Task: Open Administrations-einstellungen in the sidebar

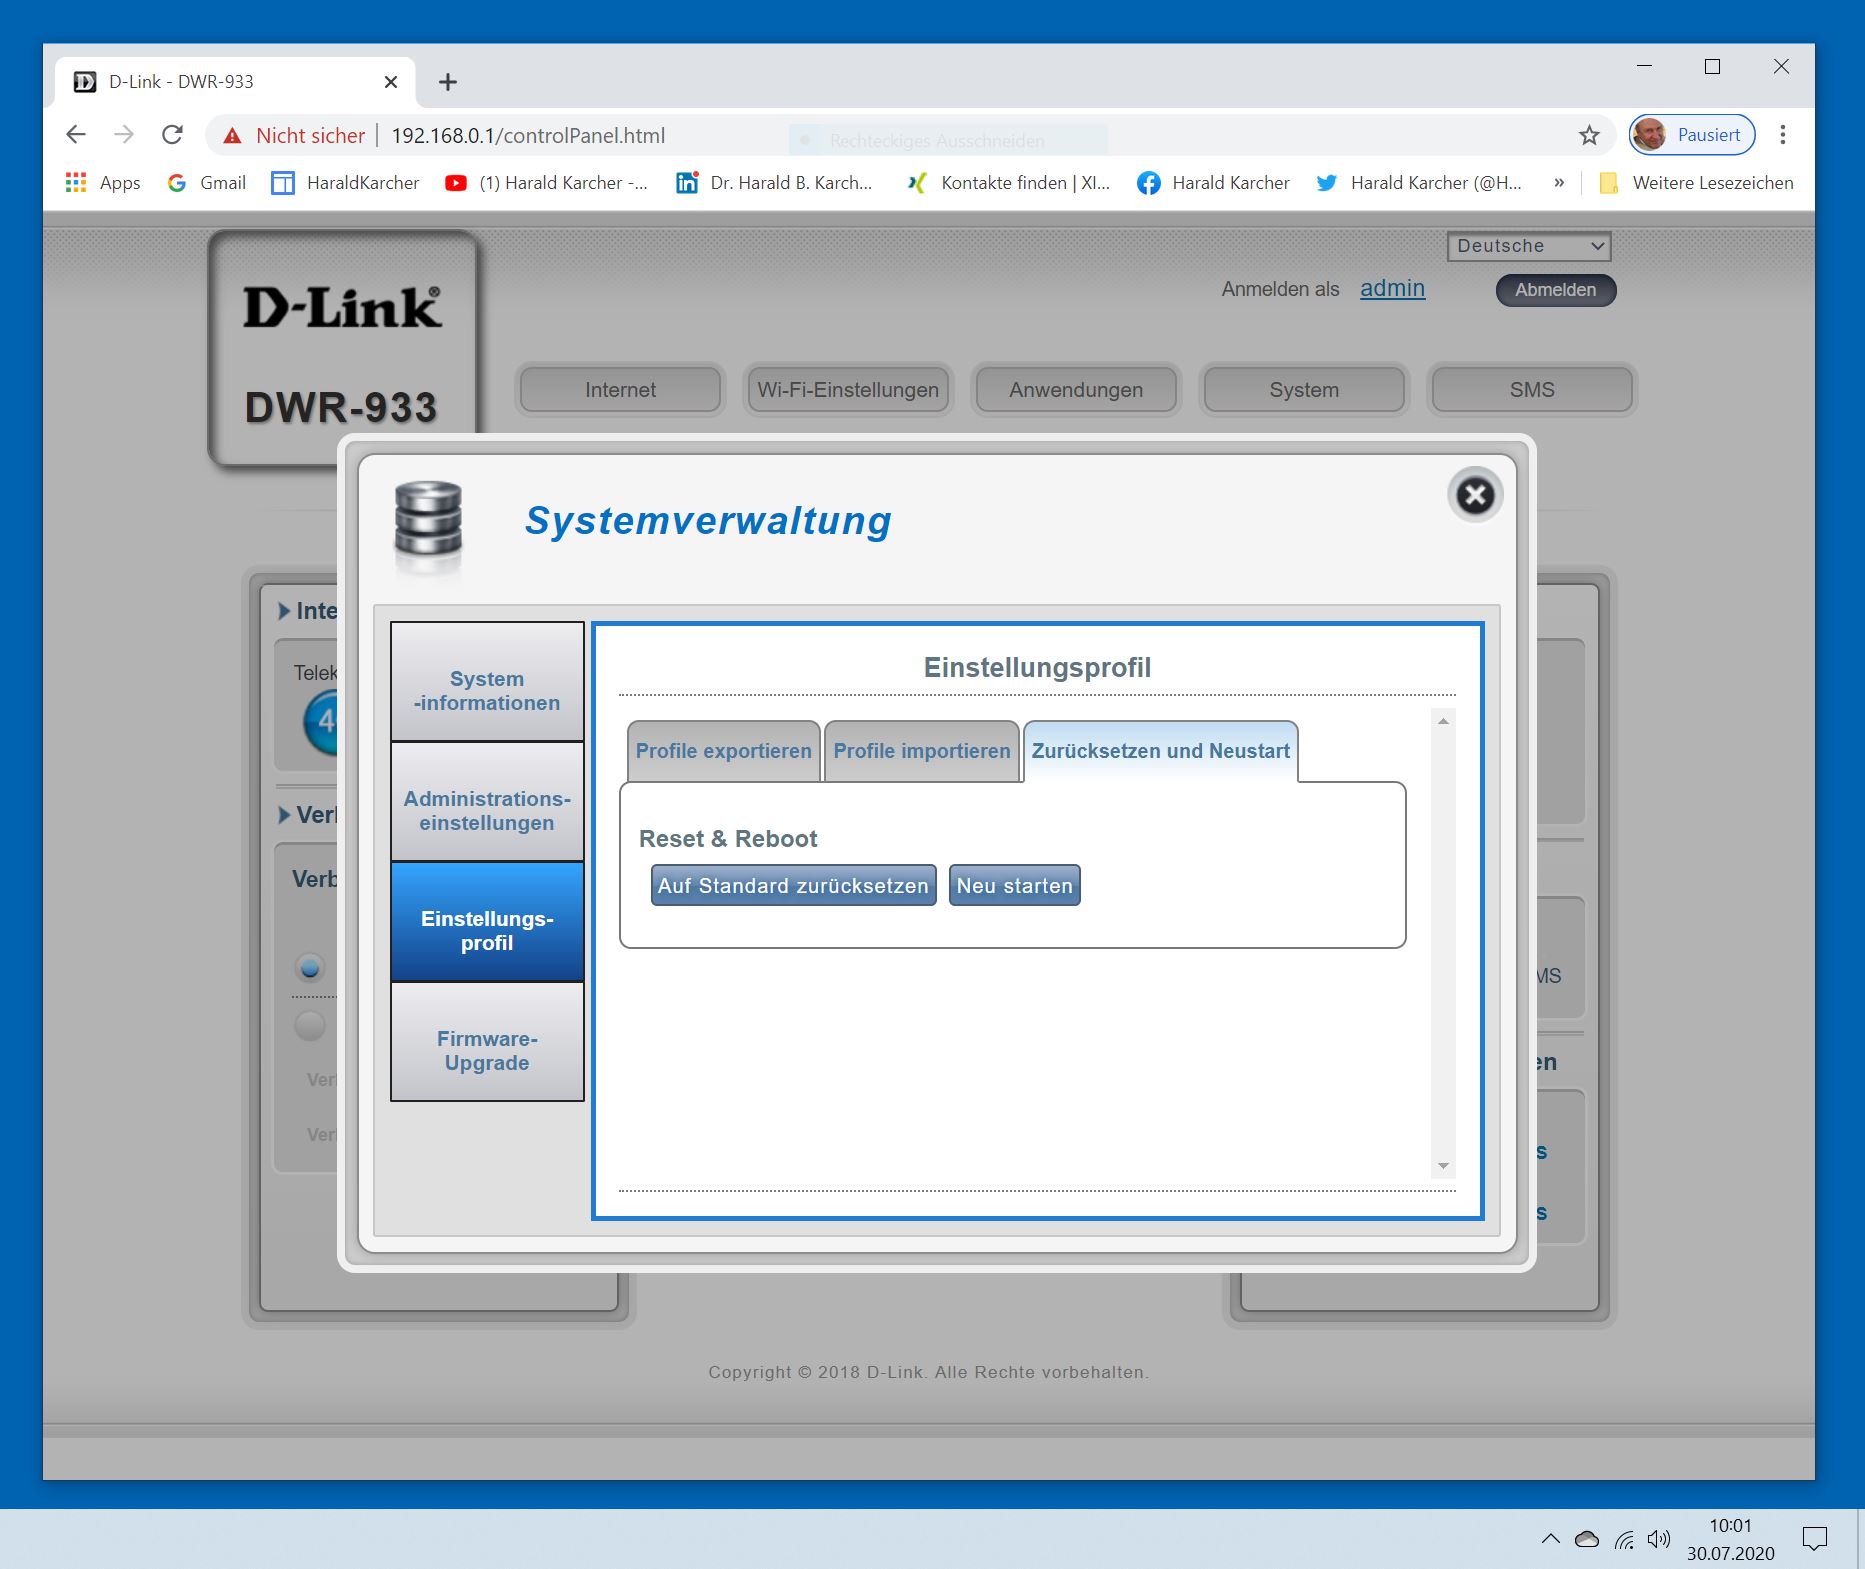Action: (x=487, y=802)
